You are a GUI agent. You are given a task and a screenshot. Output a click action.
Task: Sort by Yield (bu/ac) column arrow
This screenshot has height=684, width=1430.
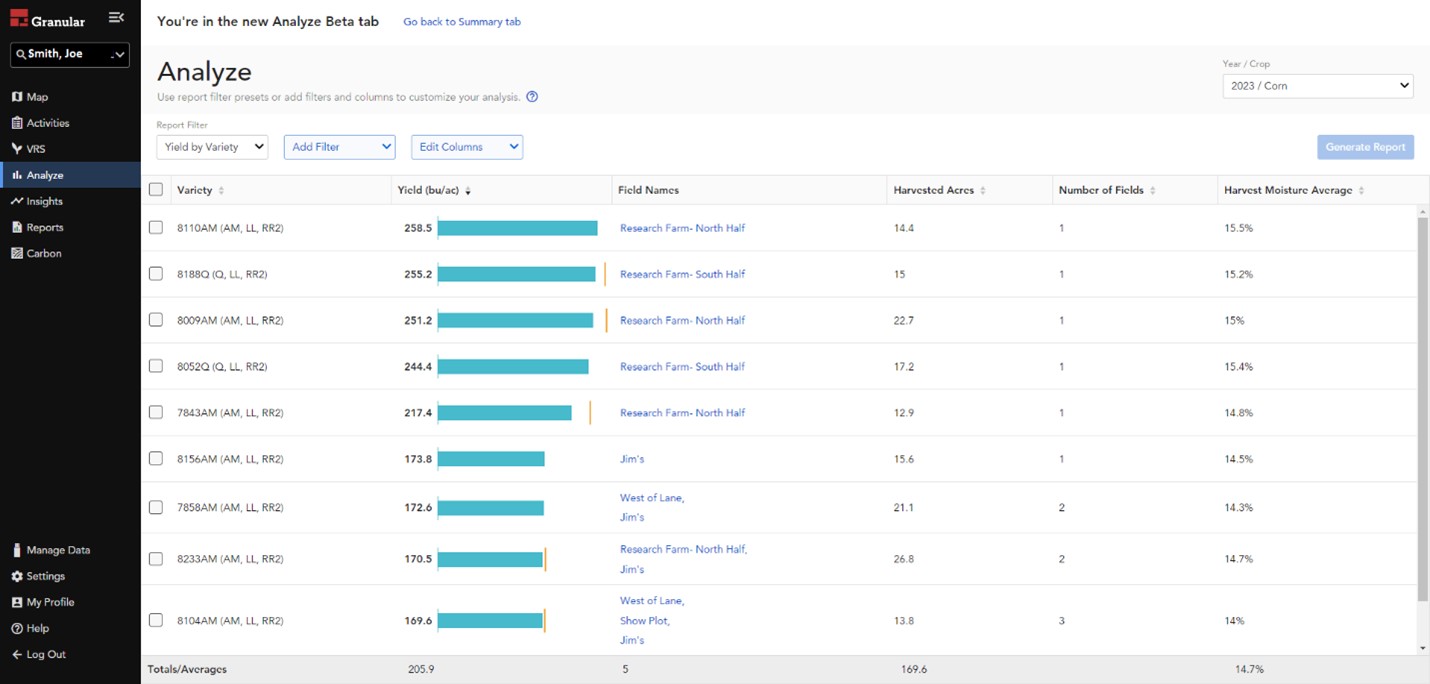point(468,191)
